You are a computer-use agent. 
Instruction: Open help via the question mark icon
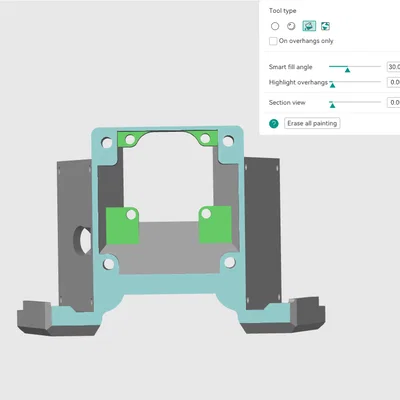[274, 124]
